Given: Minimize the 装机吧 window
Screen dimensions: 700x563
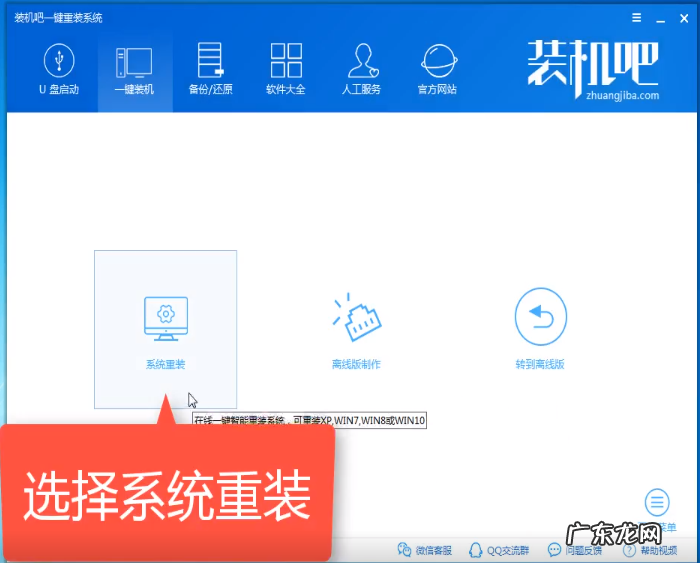Looking at the screenshot, I should (661, 19).
